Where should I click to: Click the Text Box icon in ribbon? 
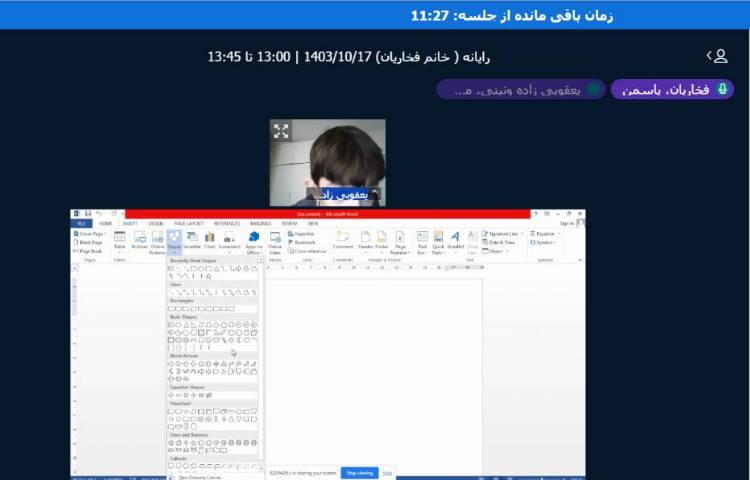[422, 242]
